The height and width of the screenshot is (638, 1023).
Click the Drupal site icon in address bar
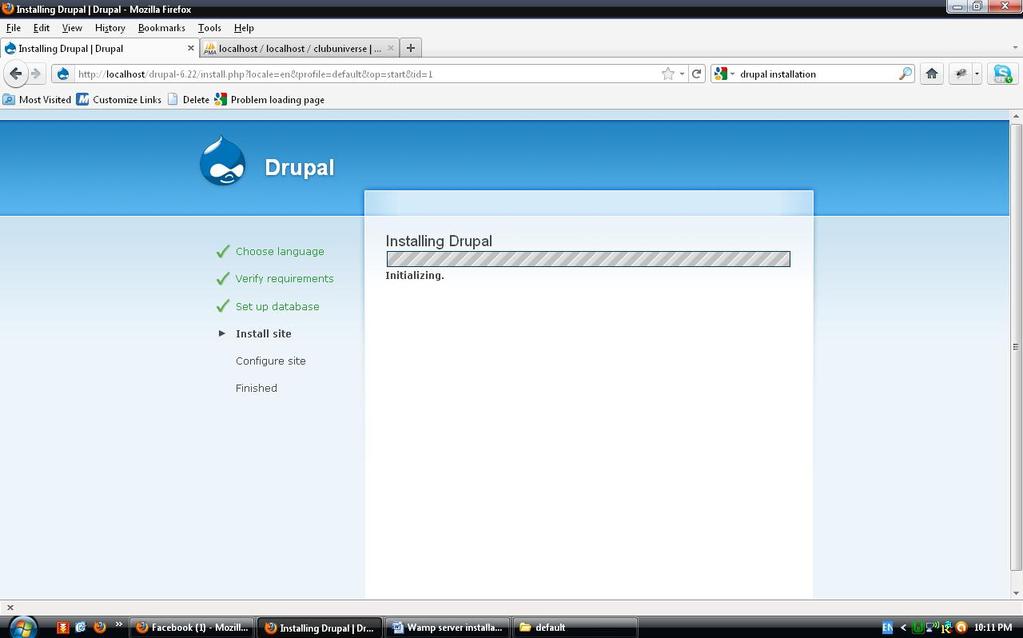tap(63, 74)
